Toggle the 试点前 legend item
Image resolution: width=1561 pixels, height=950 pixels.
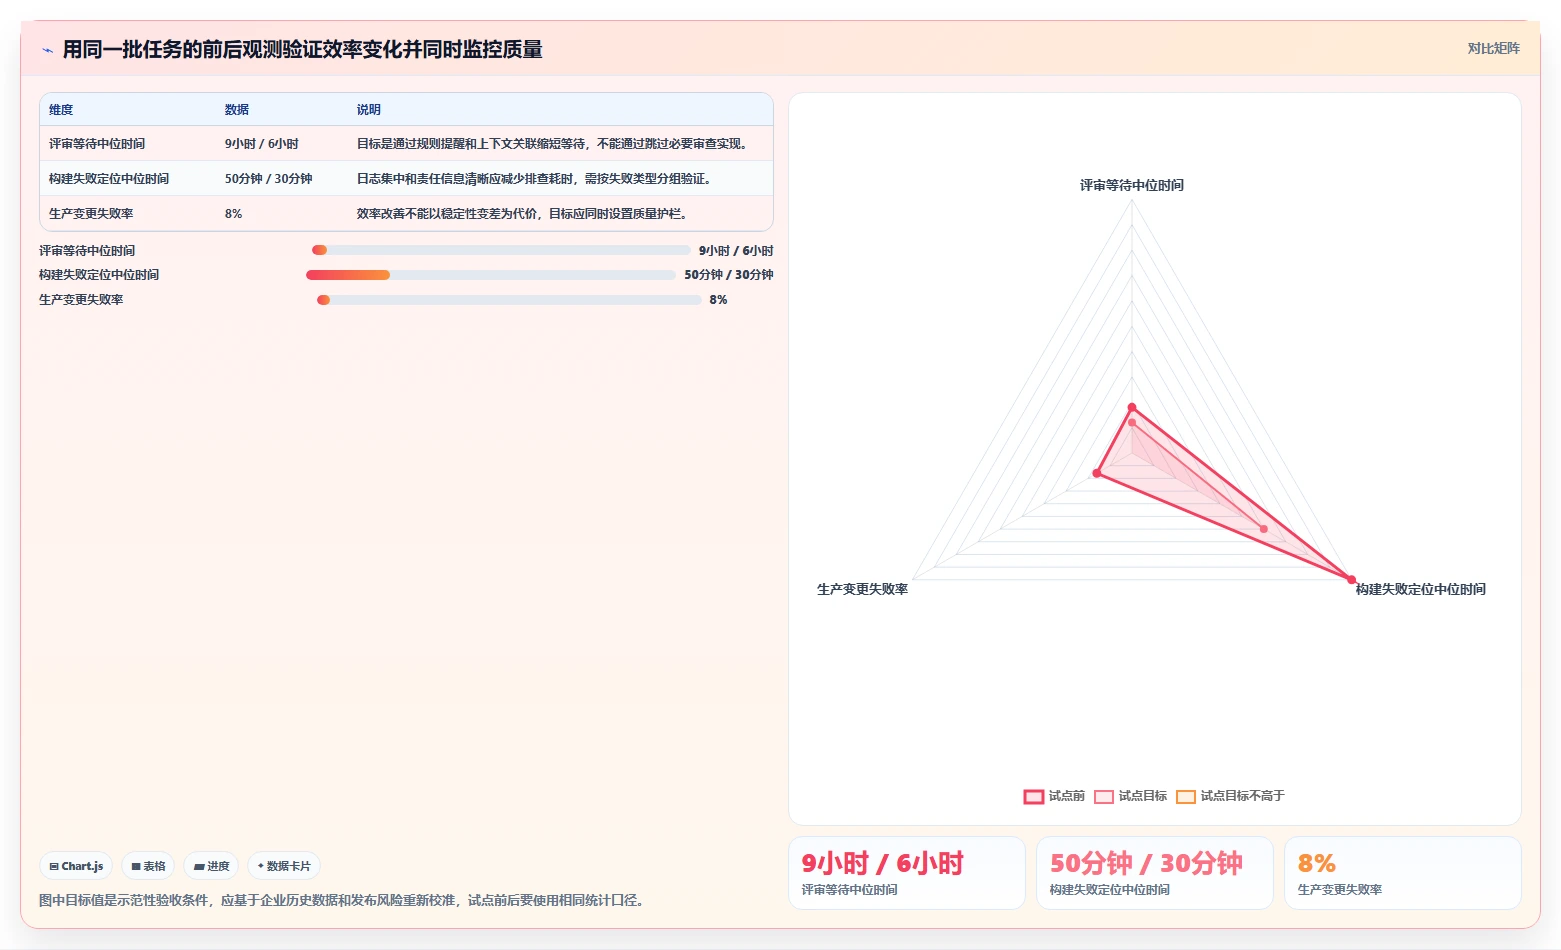click(1054, 796)
